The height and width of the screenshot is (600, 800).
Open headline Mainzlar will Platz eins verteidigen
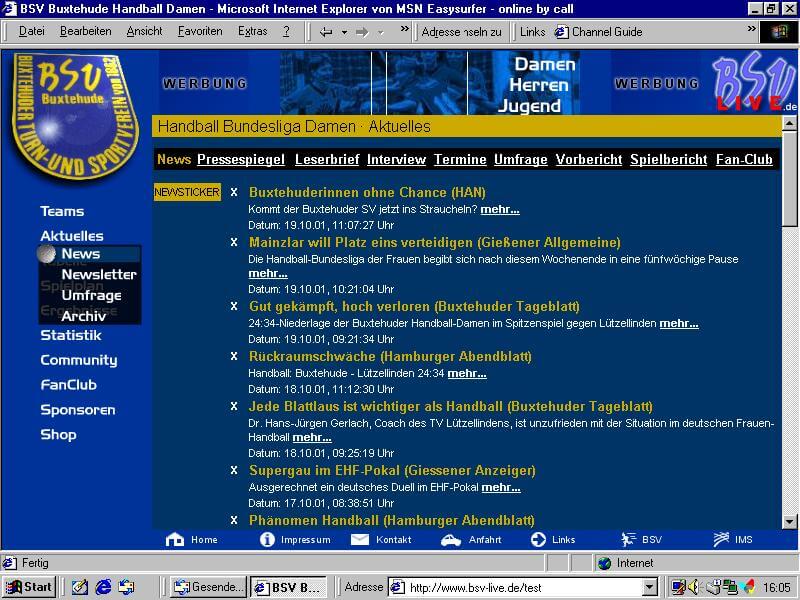pos(435,242)
